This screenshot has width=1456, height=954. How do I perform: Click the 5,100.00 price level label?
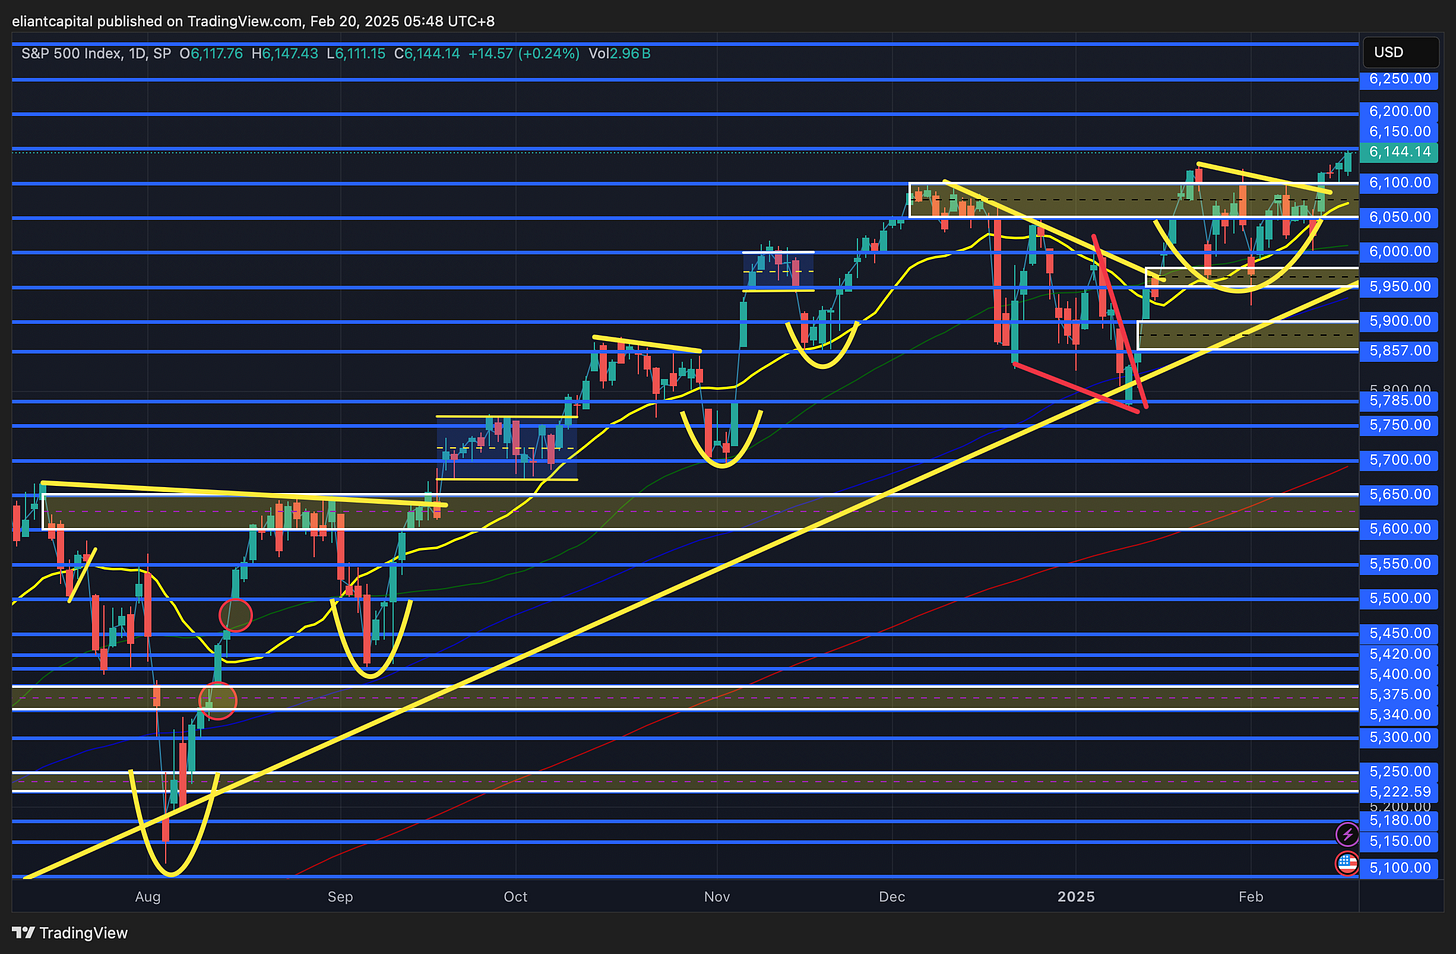click(1400, 868)
